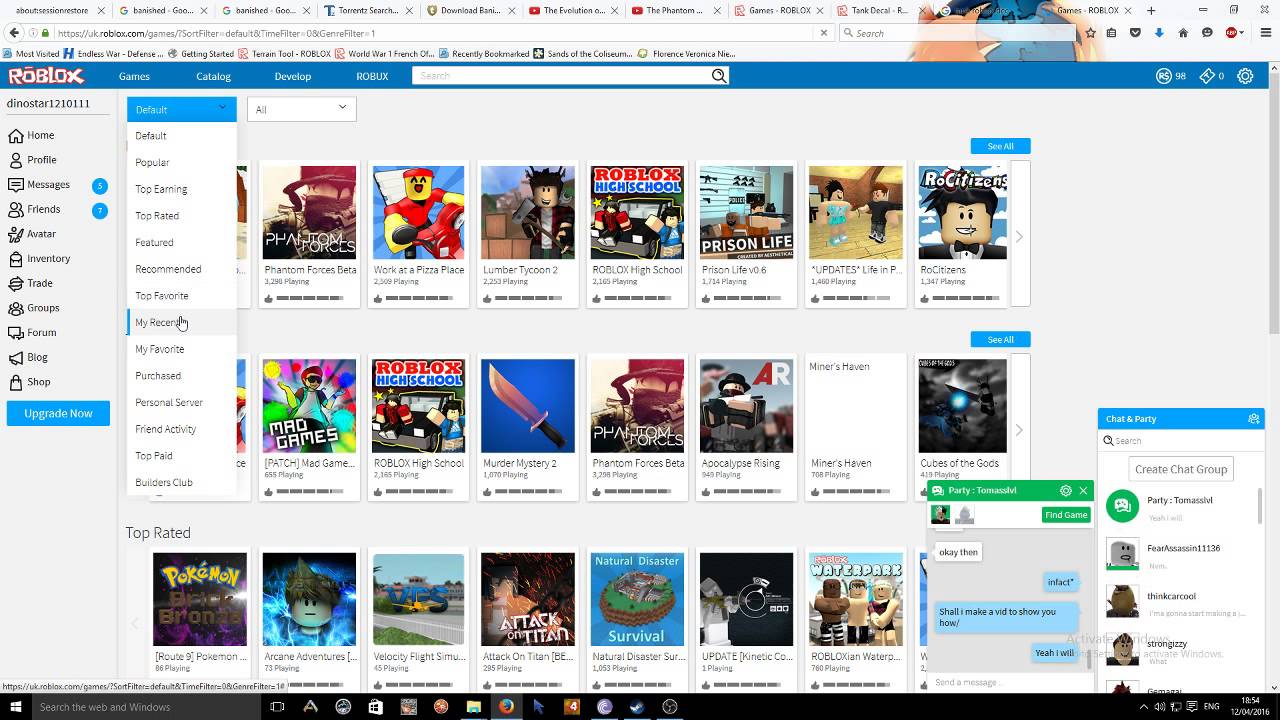The height and width of the screenshot is (720, 1280).
Task: Click the Chat & Party search field
Action: click(x=1181, y=440)
